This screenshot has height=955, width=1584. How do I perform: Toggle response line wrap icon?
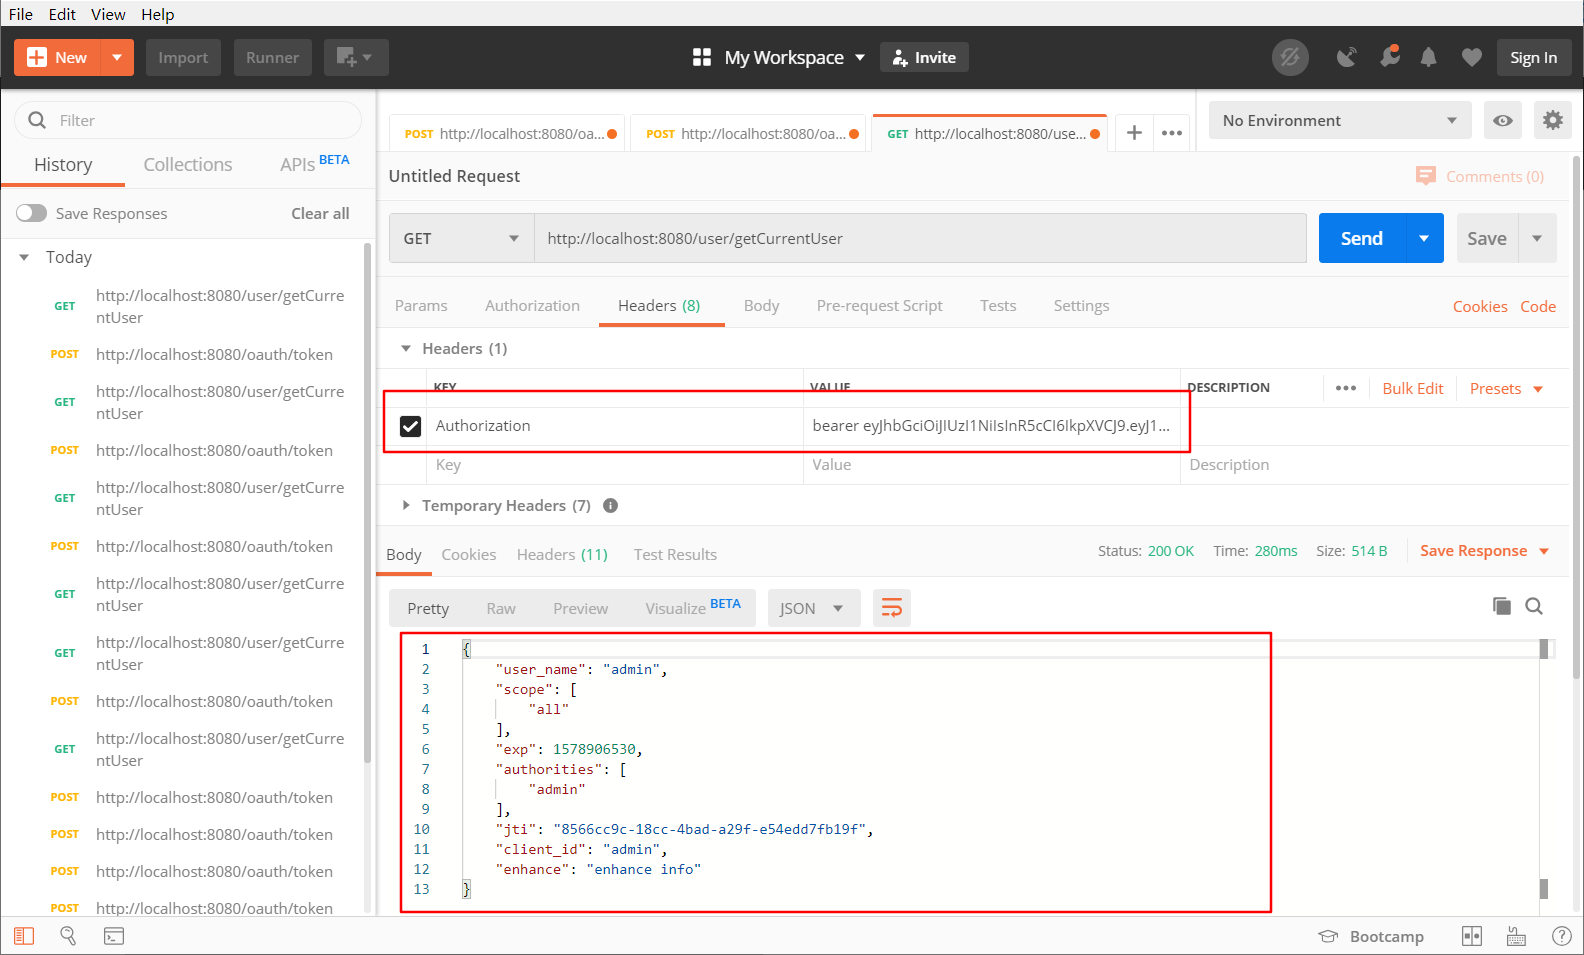(x=891, y=608)
